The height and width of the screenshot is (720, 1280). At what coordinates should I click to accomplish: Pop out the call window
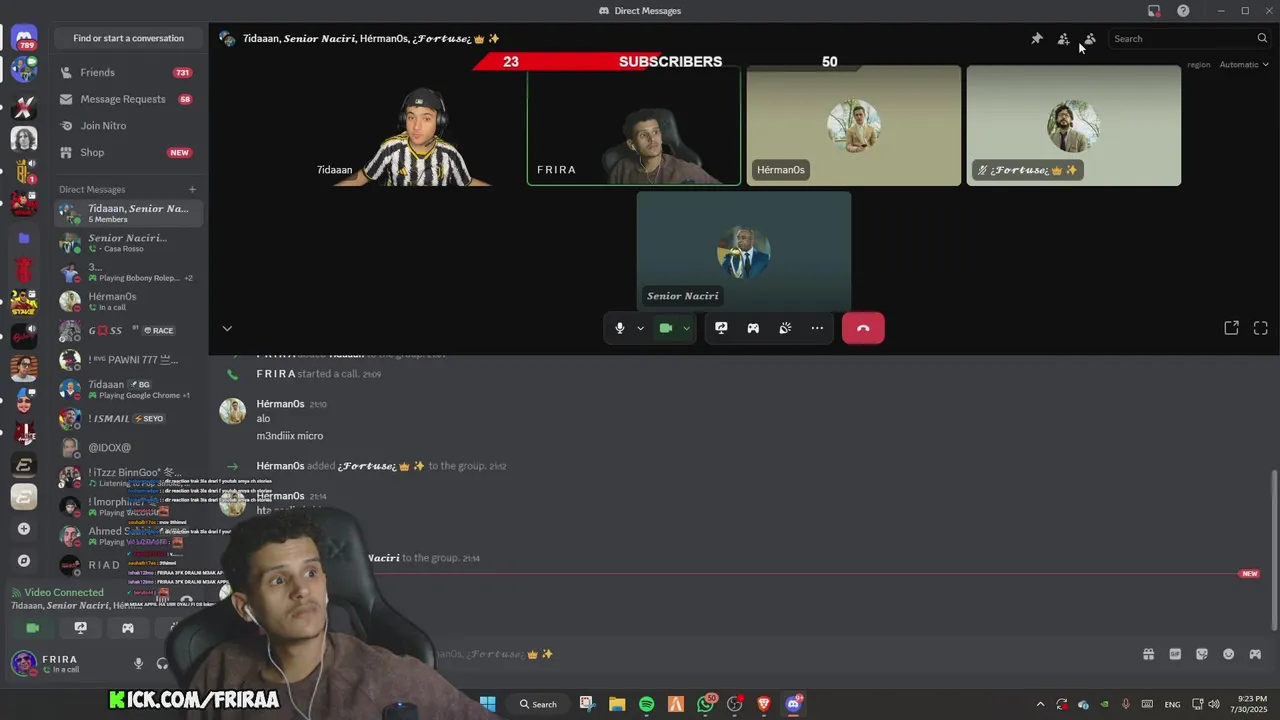tap(1232, 328)
